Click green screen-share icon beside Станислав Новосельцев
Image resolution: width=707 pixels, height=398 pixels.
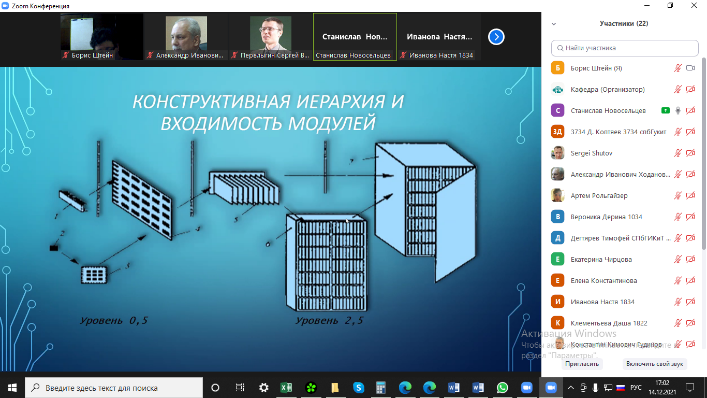[x=665, y=110]
